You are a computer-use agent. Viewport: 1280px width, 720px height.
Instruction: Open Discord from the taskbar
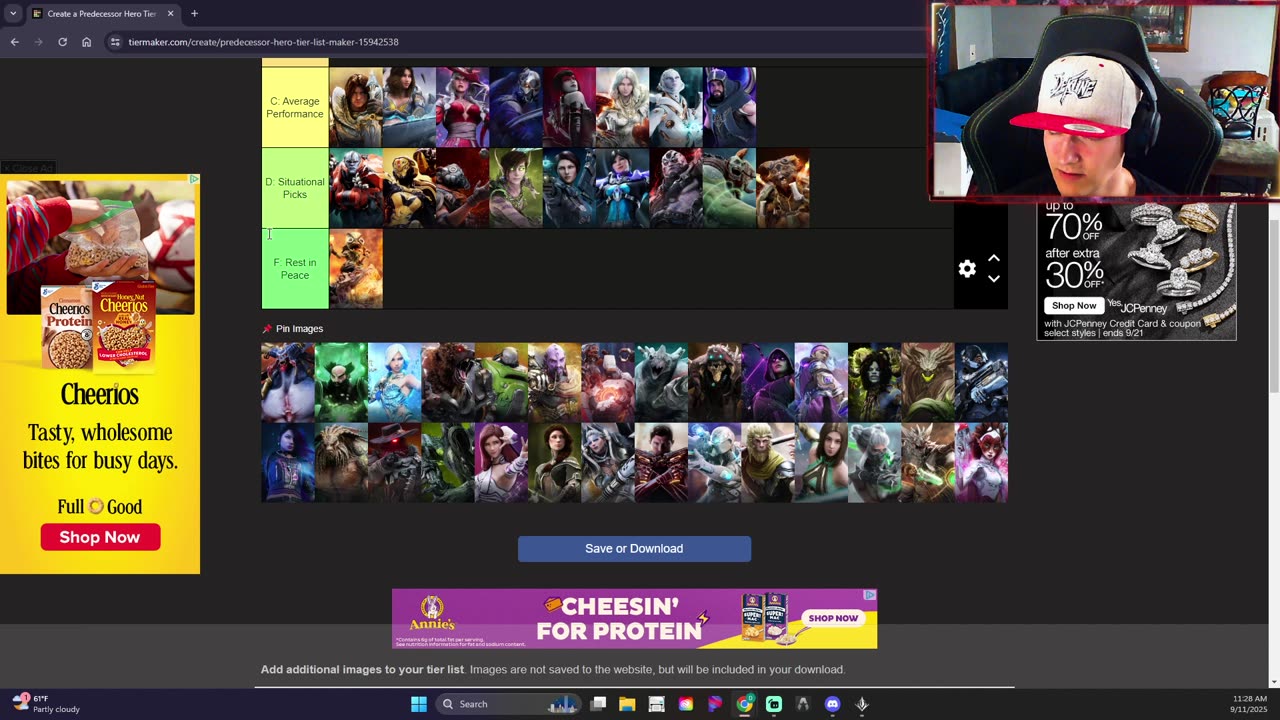pos(832,704)
